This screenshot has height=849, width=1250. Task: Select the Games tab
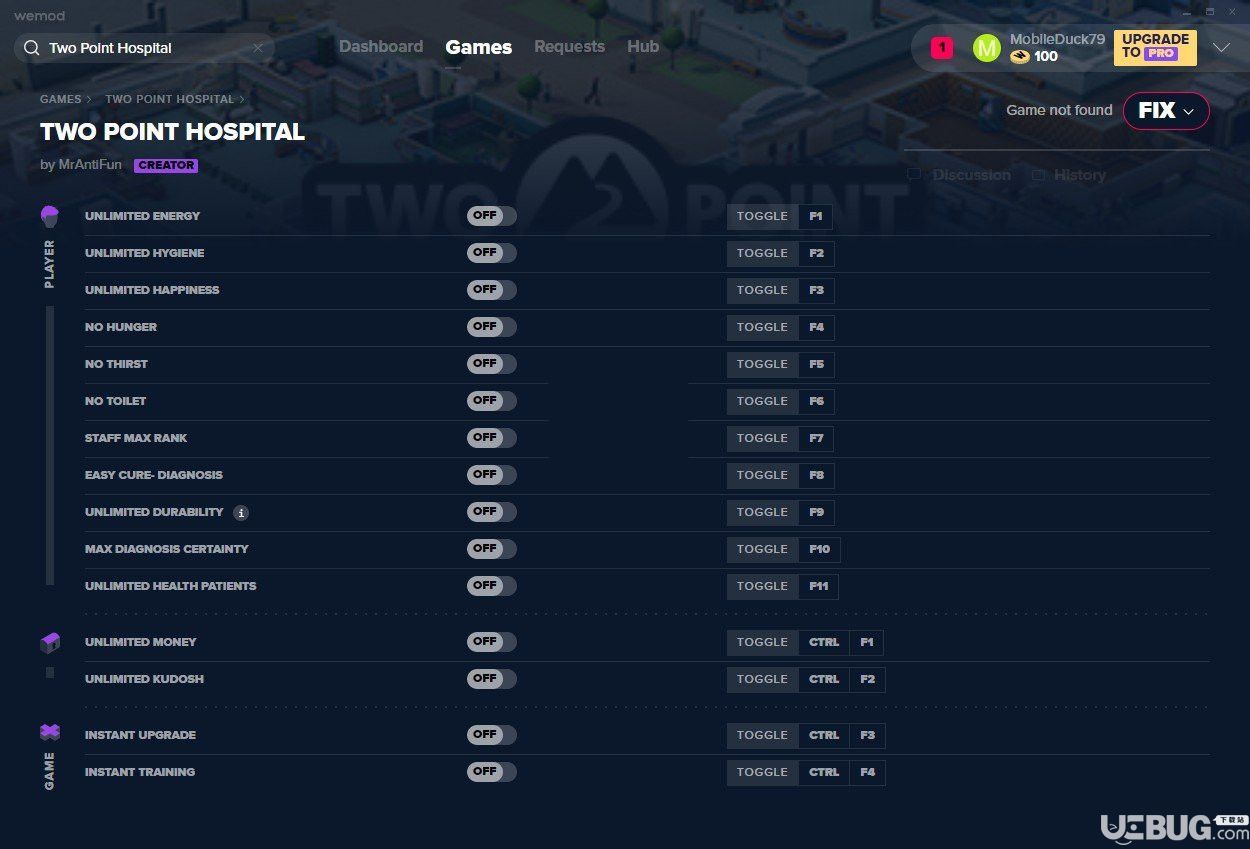479,47
